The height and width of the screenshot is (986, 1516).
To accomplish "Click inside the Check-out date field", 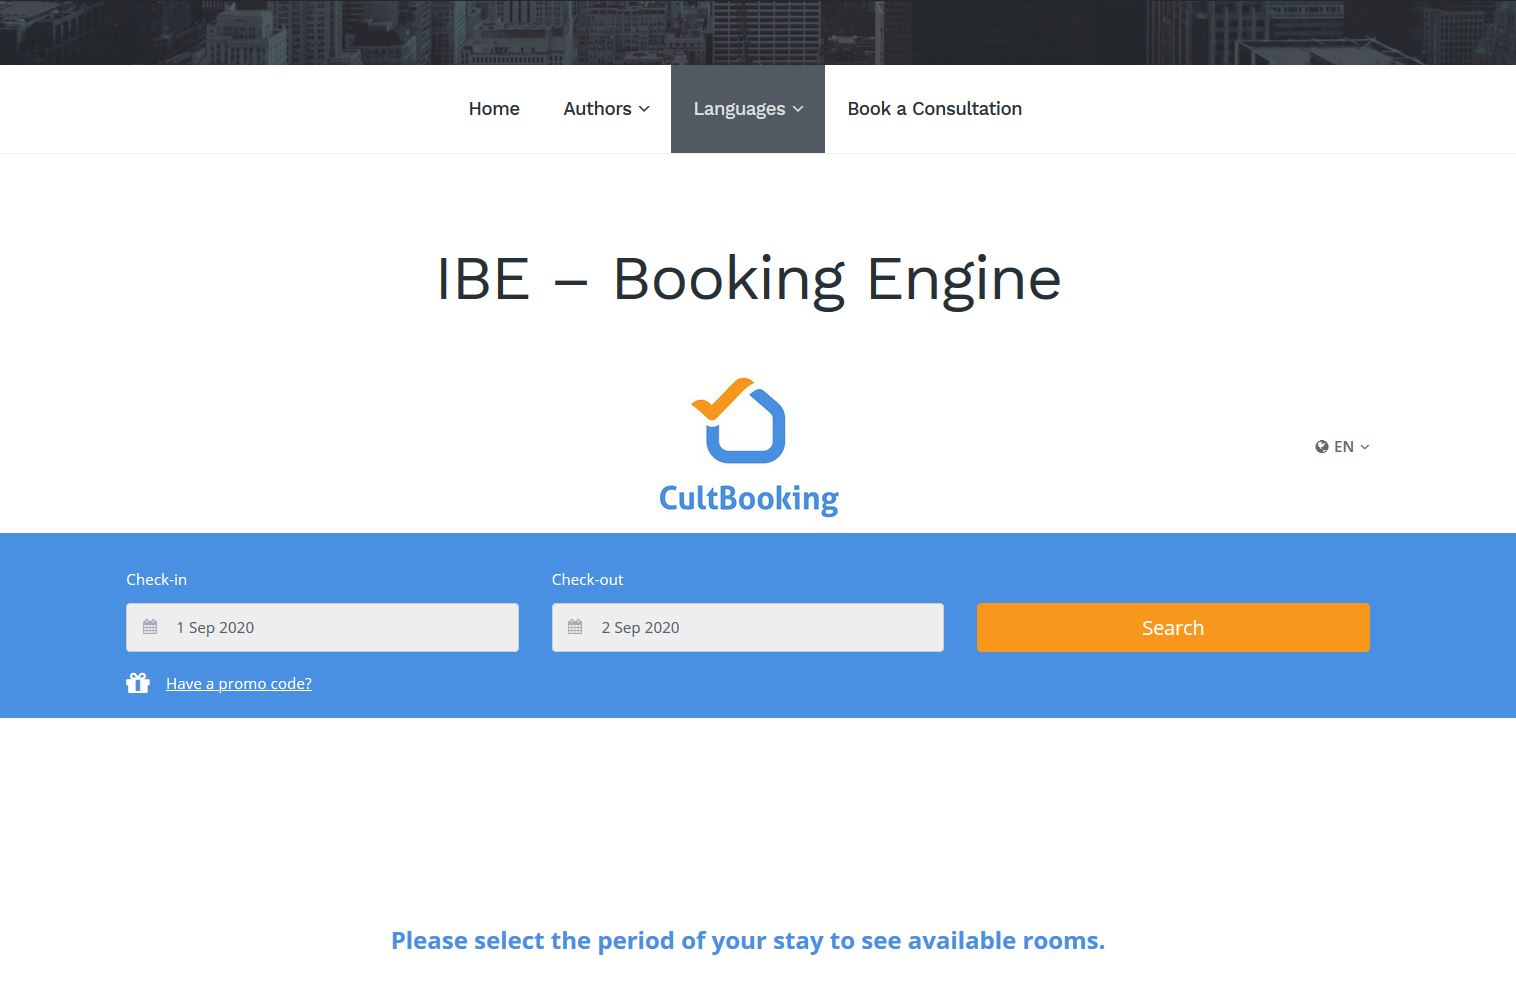I will (x=746, y=627).
